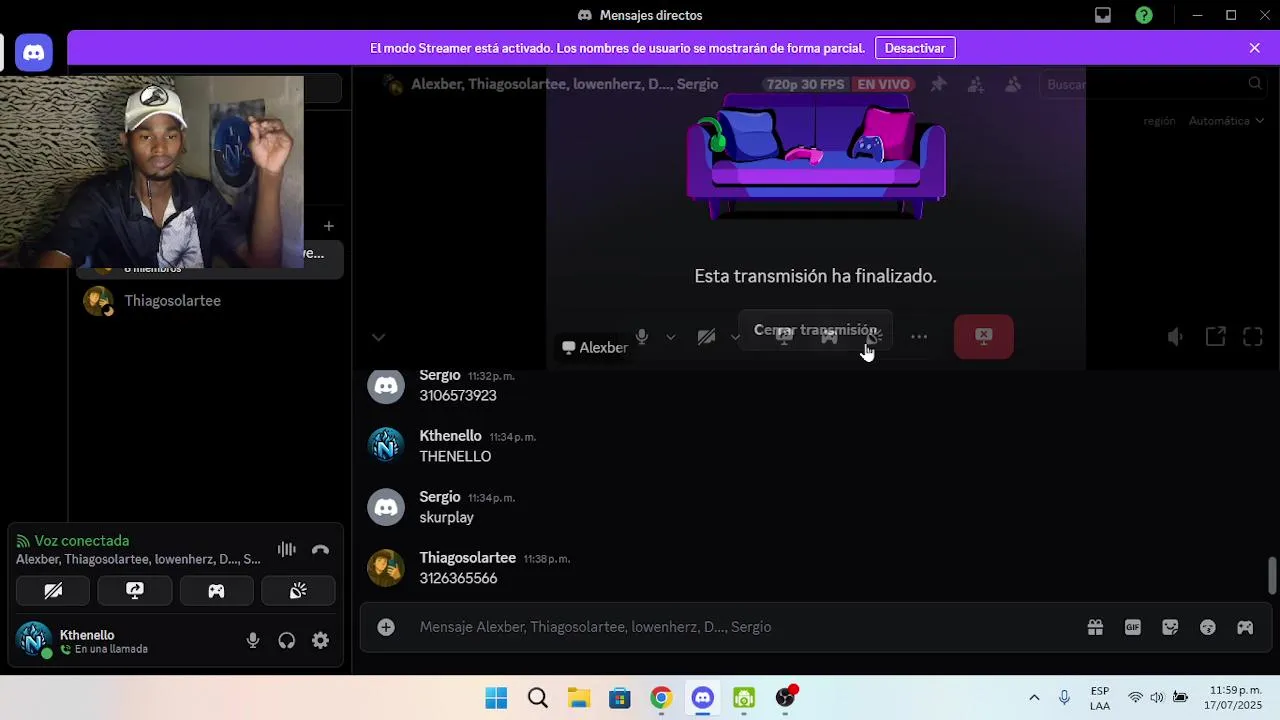The height and width of the screenshot is (720, 1280).
Task: Open the región Automática dropdown
Action: pyautogui.click(x=1226, y=121)
